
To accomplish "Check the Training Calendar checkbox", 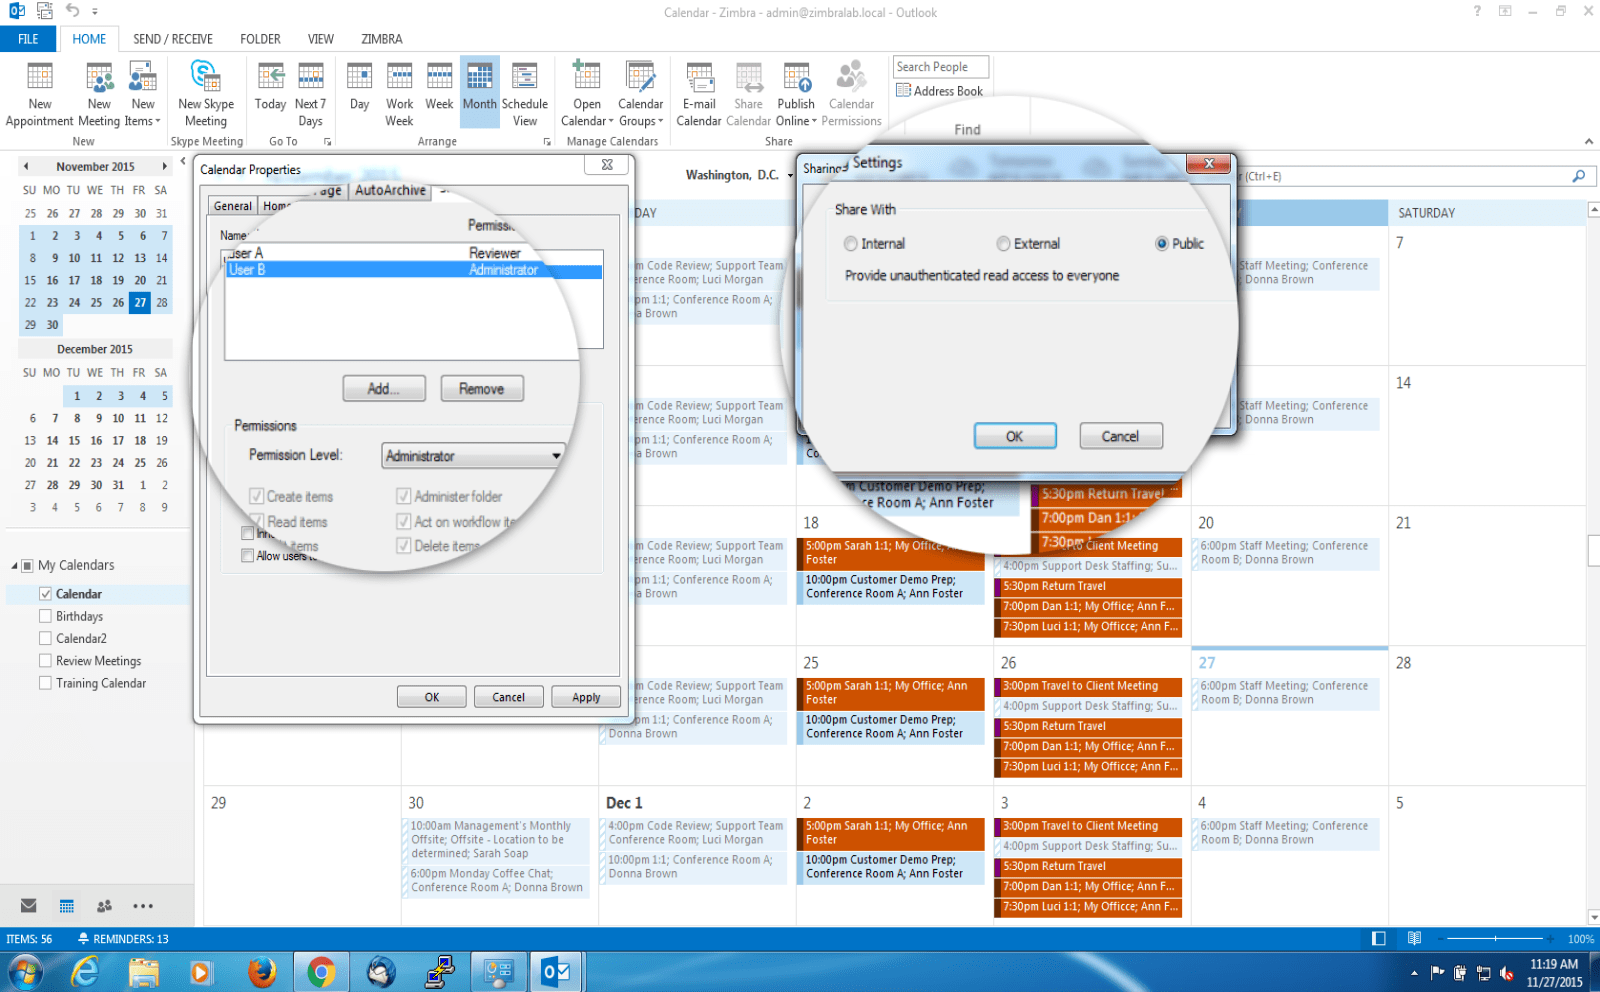I will coord(45,683).
